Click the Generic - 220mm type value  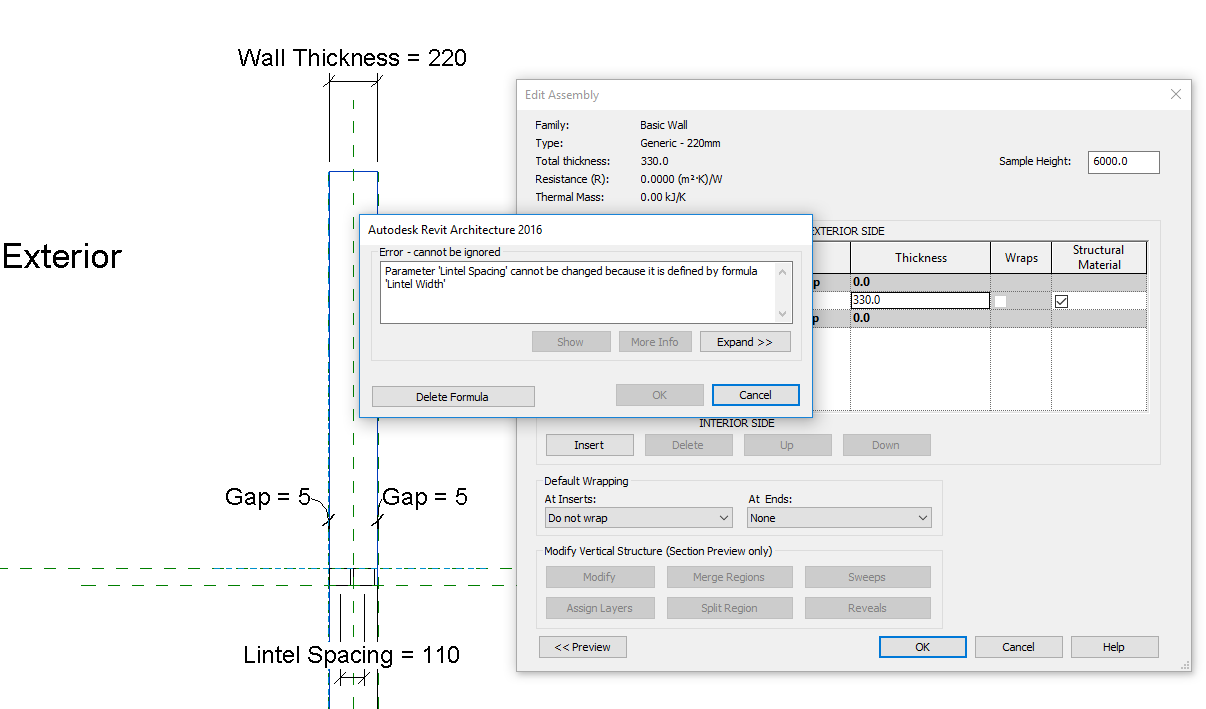680,143
